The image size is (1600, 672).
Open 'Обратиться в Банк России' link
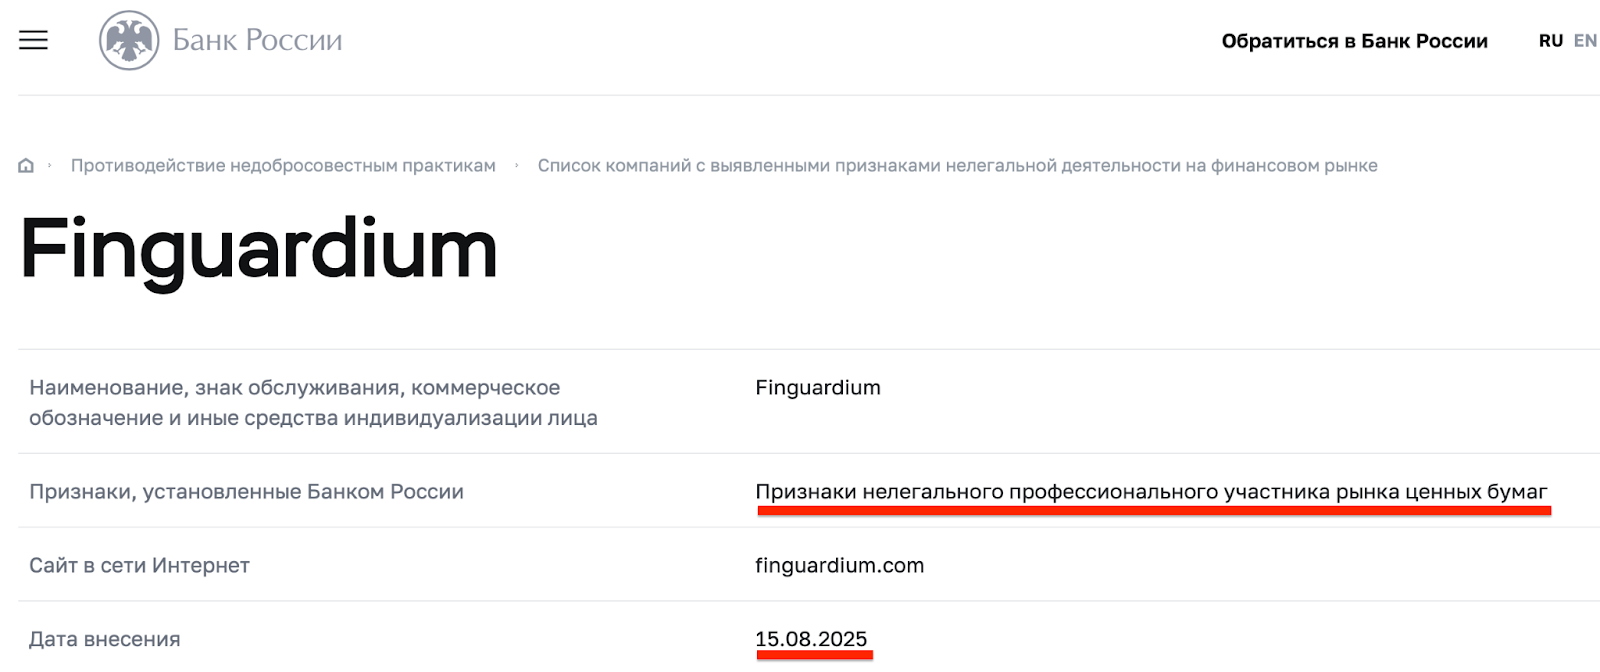1354,41
